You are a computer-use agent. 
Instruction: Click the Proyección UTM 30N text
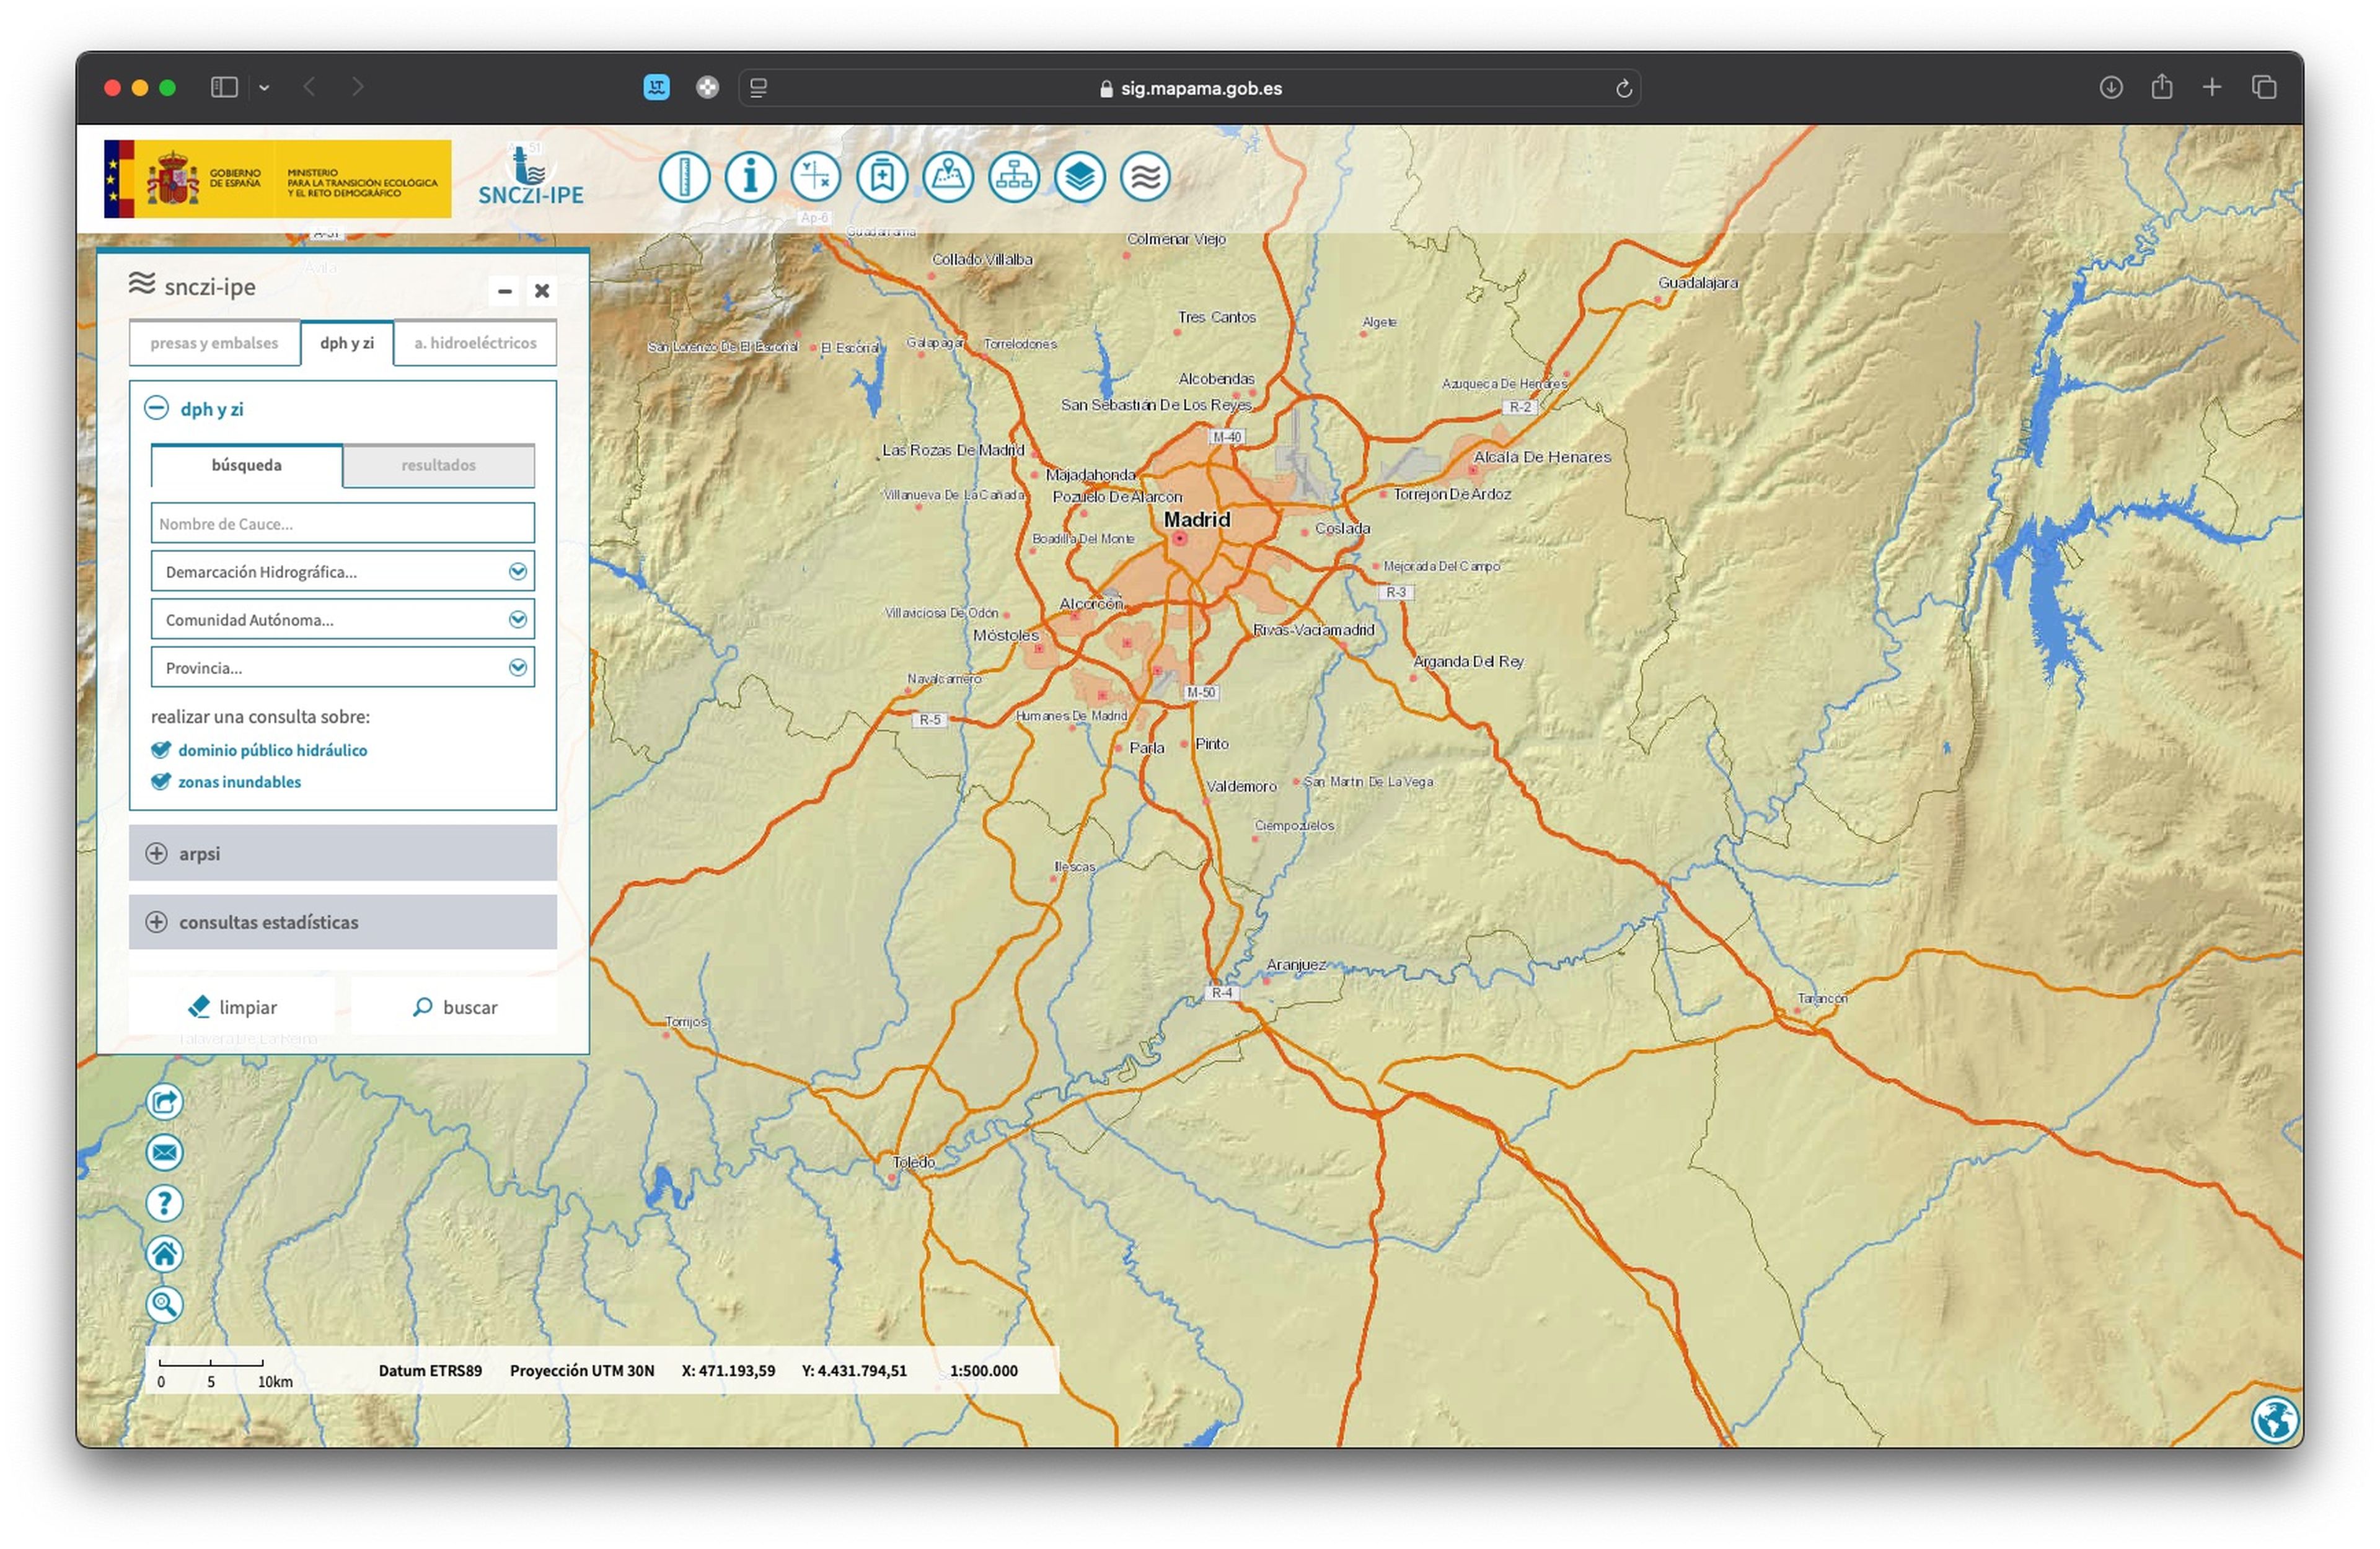[x=582, y=1372]
